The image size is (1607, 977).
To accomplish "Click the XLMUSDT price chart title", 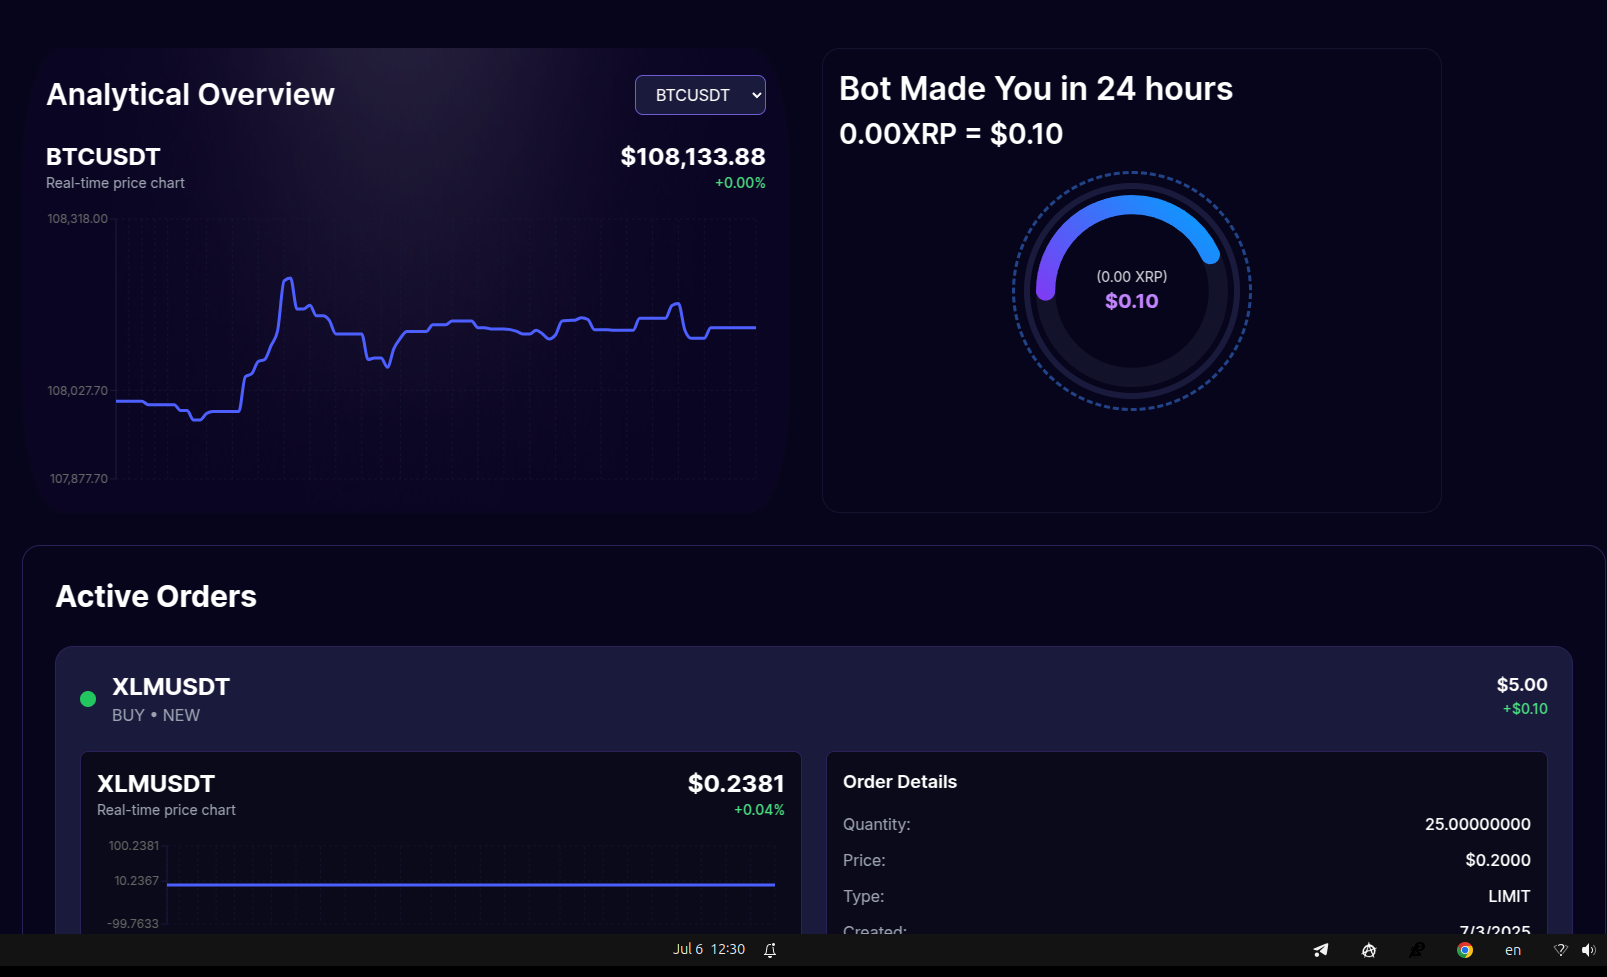I will pyautogui.click(x=156, y=784).
